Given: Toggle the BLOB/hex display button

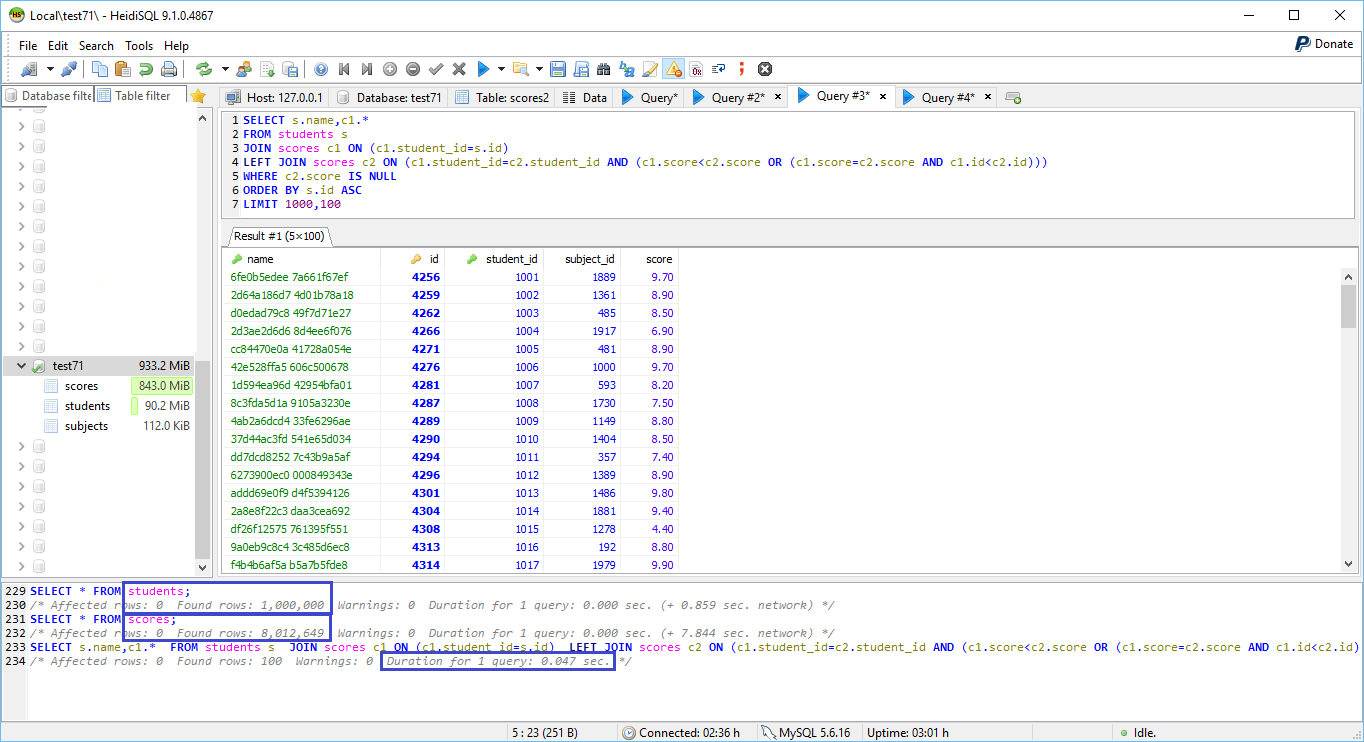Looking at the screenshot, I should (x=696, y=69).
